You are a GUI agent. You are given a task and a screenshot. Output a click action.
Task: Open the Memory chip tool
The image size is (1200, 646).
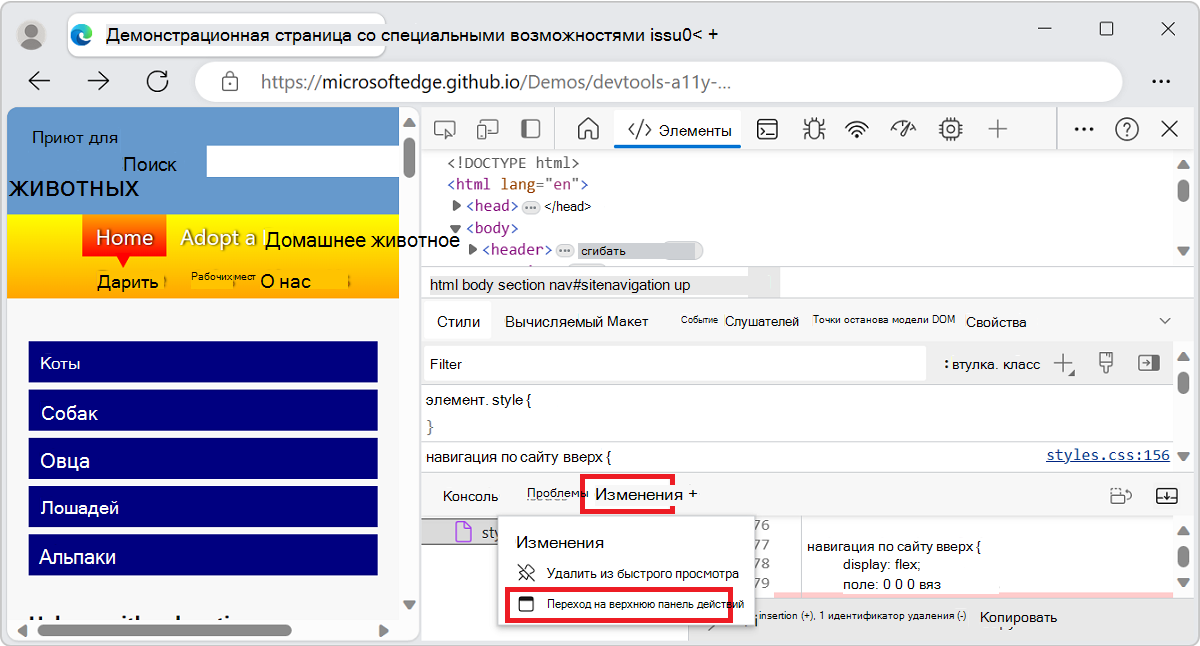tap(950, 128)
